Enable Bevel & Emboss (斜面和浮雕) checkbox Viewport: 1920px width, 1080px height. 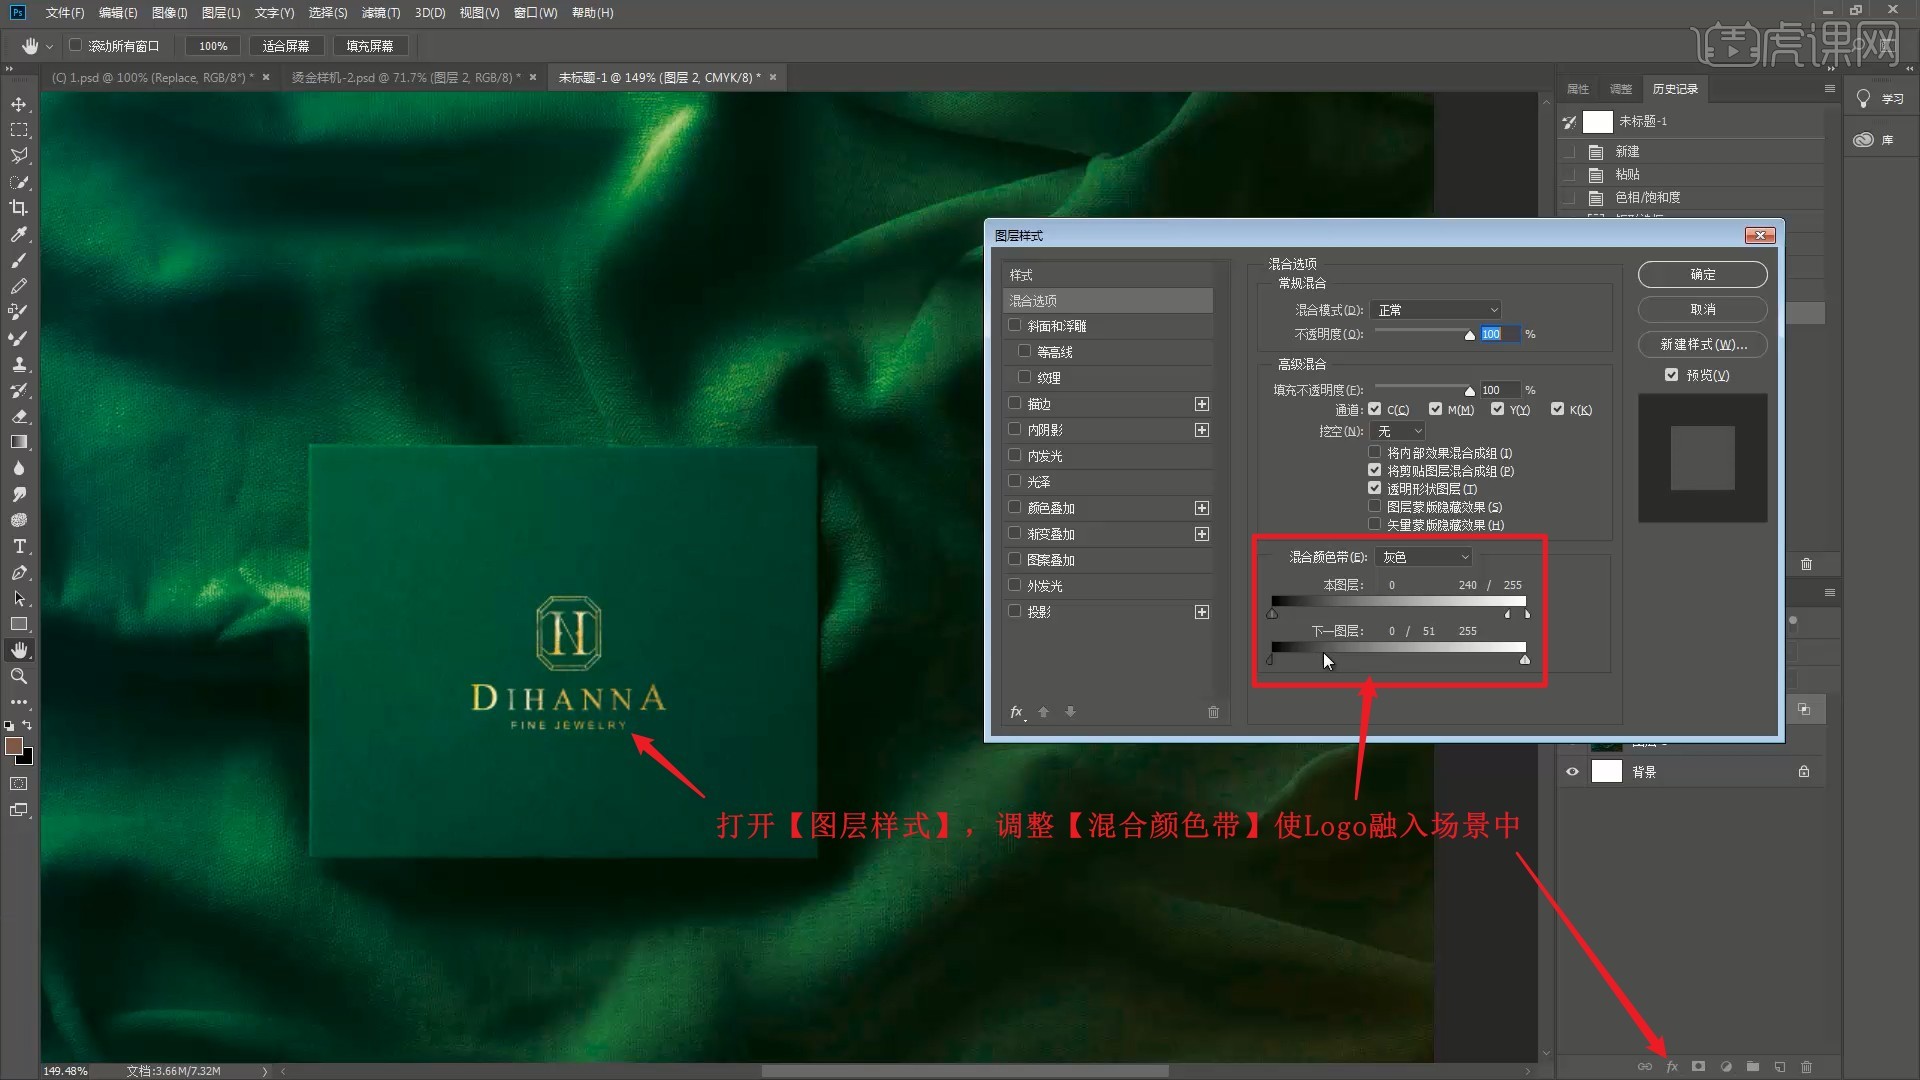(1015, 325)
